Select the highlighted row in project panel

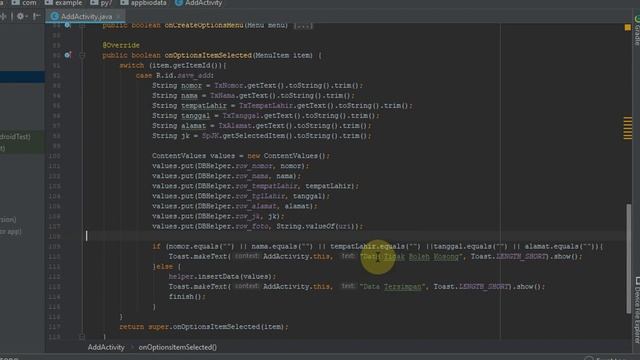pos(22,77)
